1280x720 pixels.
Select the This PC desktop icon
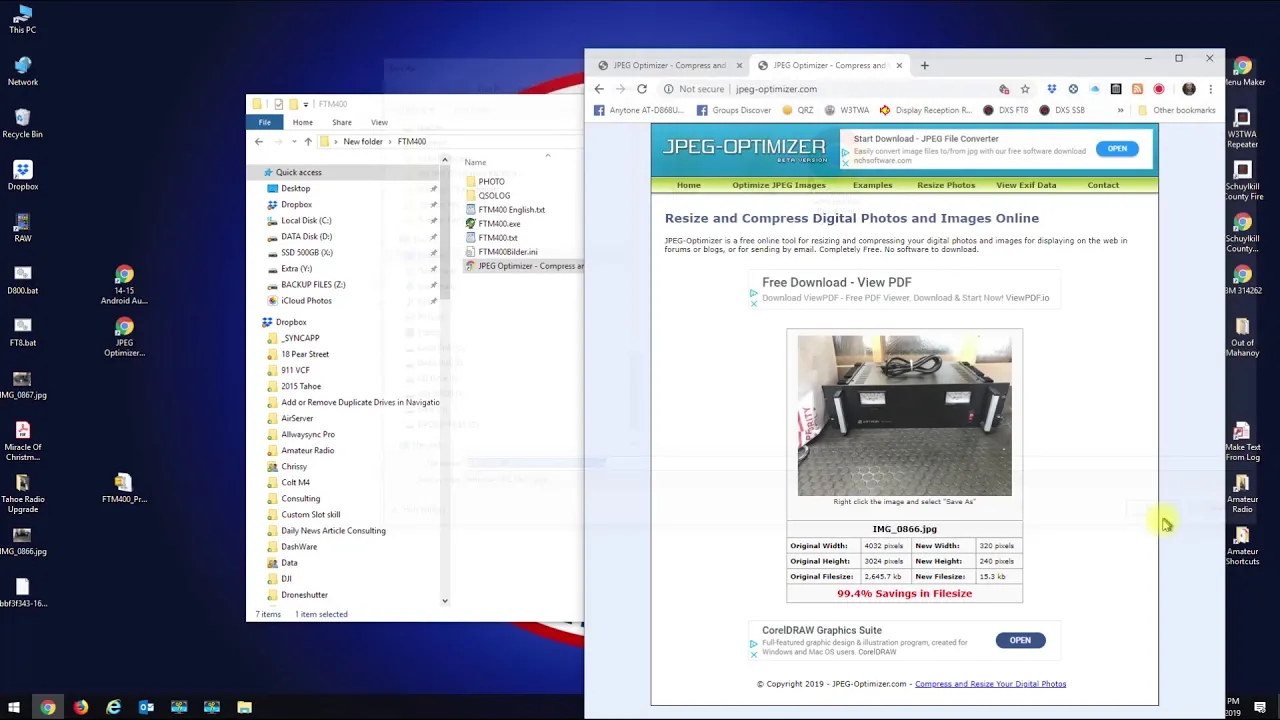[x=22, y=19]
